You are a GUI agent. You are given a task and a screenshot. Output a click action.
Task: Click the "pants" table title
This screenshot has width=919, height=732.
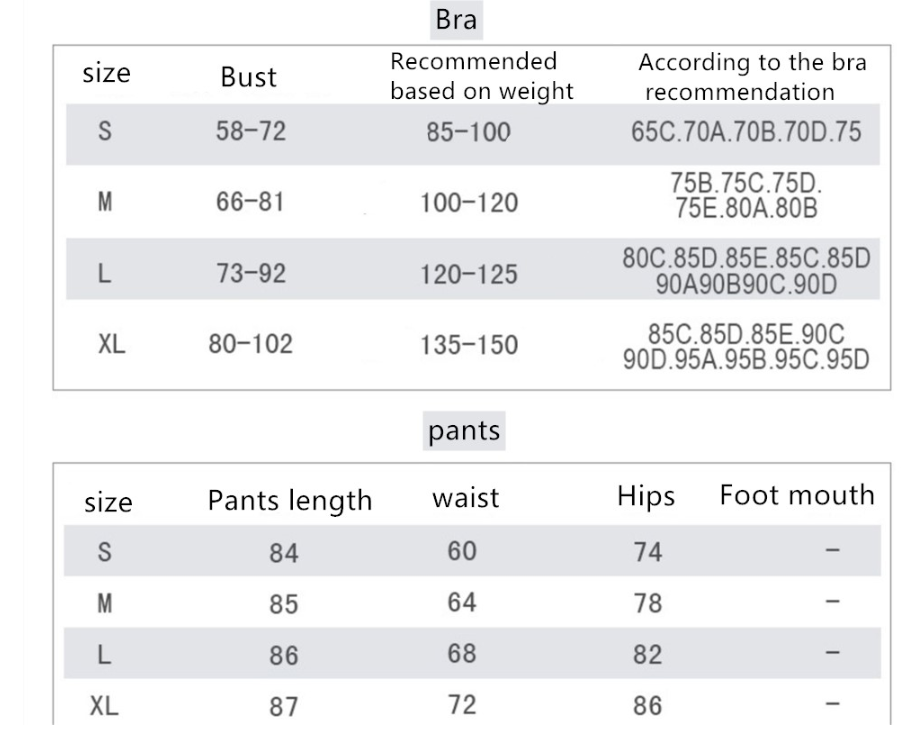click(x=465, y=432)
